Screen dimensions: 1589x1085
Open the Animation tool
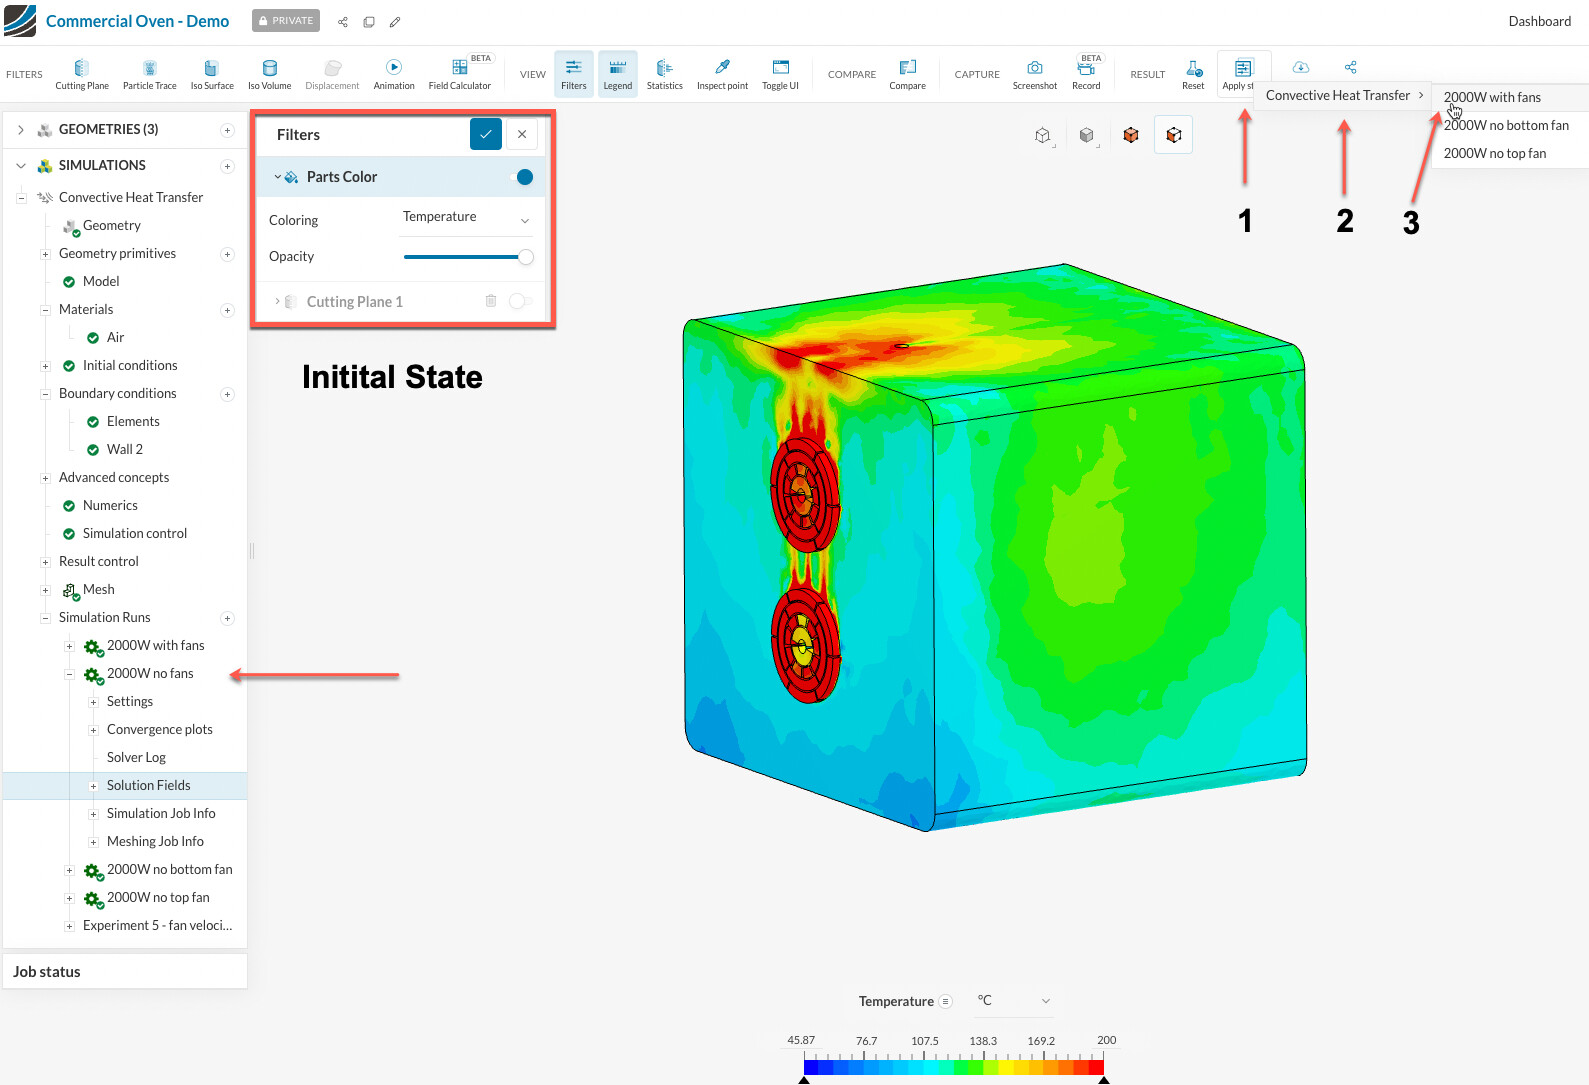[394, 74]
